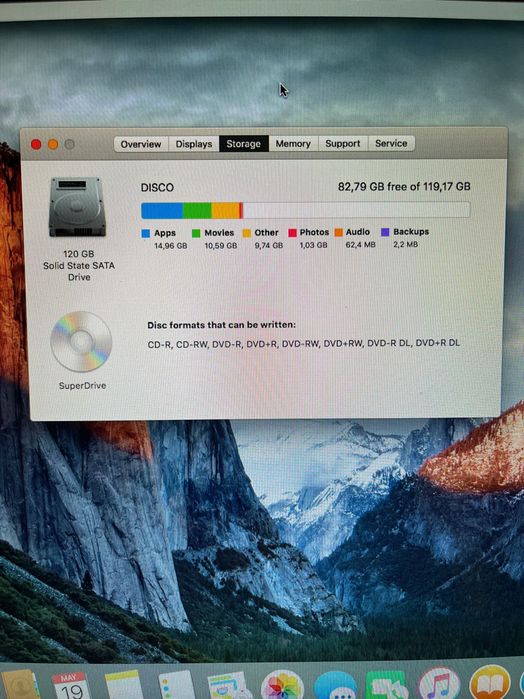Click "120 GB Solid State SATA Drive" label
The height and width of the screenshot is (699, 524).
click(x=79, y=265)
